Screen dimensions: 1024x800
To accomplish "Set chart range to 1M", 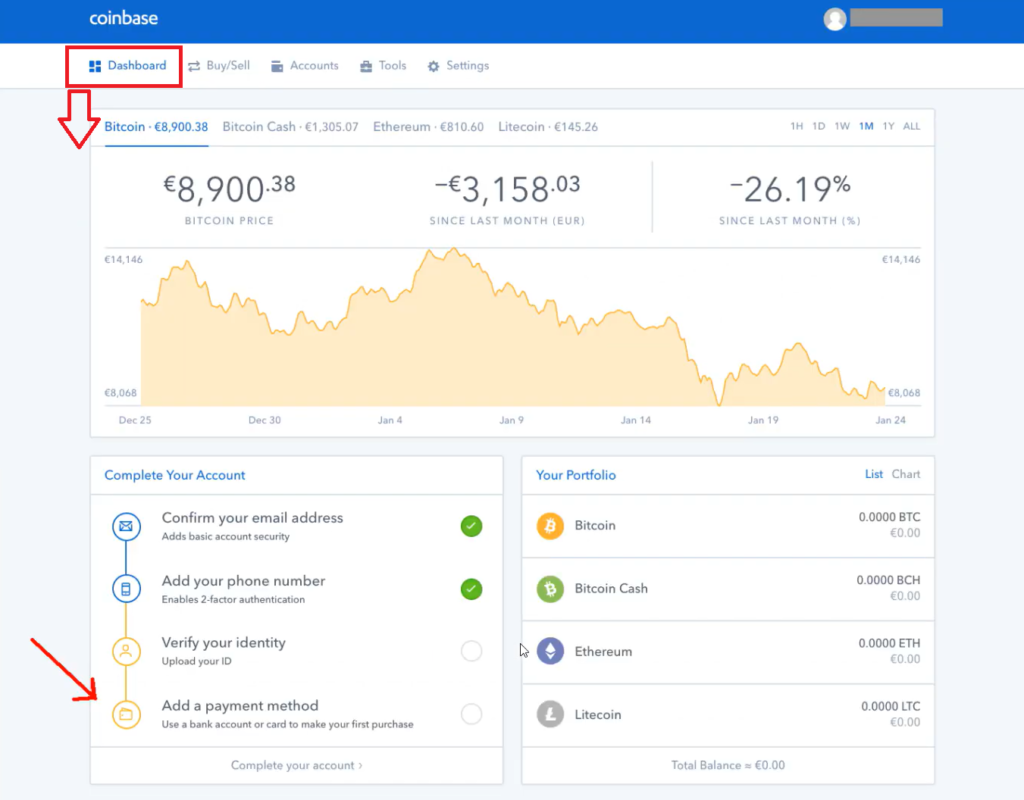I will (x=866, y=127).
